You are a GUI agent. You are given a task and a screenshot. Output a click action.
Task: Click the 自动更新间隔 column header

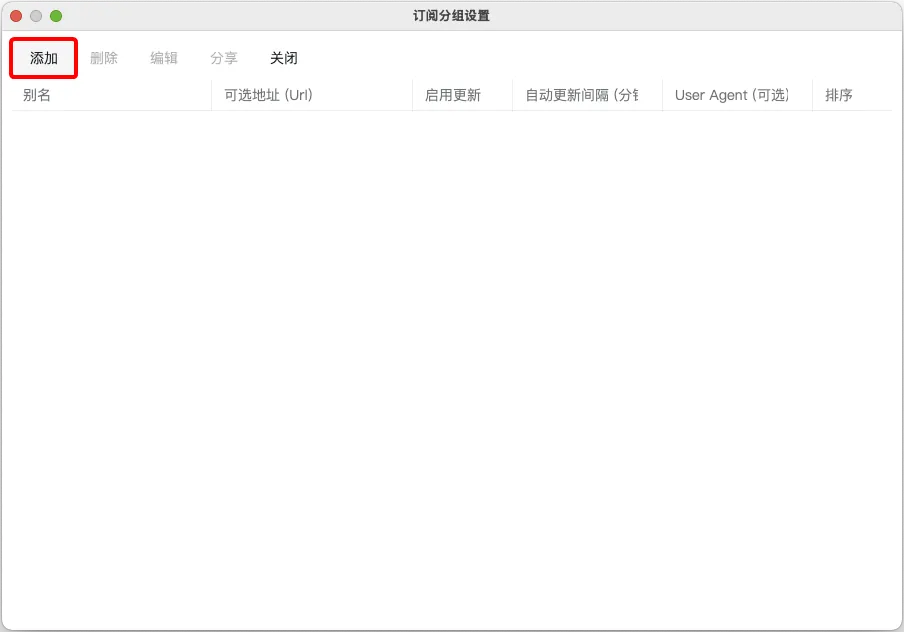(587, 95)
